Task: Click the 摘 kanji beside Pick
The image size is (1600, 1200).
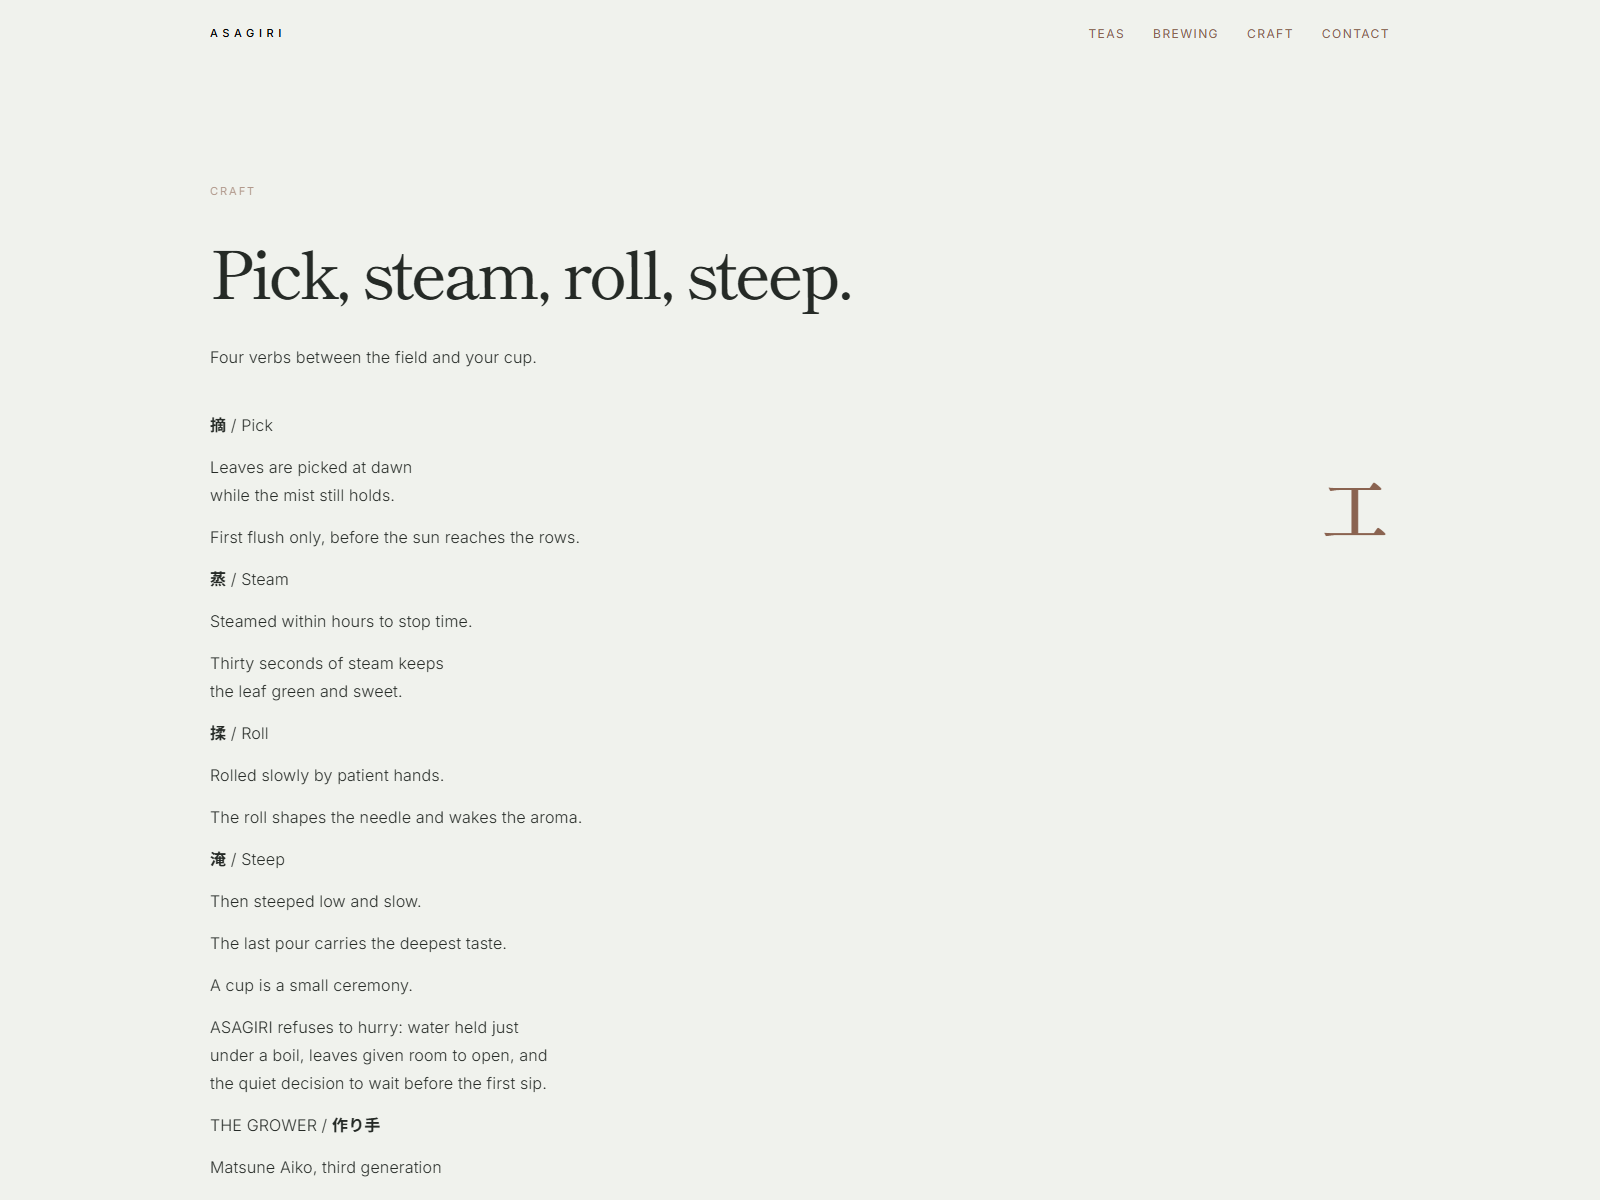Action: coord(218,425)
